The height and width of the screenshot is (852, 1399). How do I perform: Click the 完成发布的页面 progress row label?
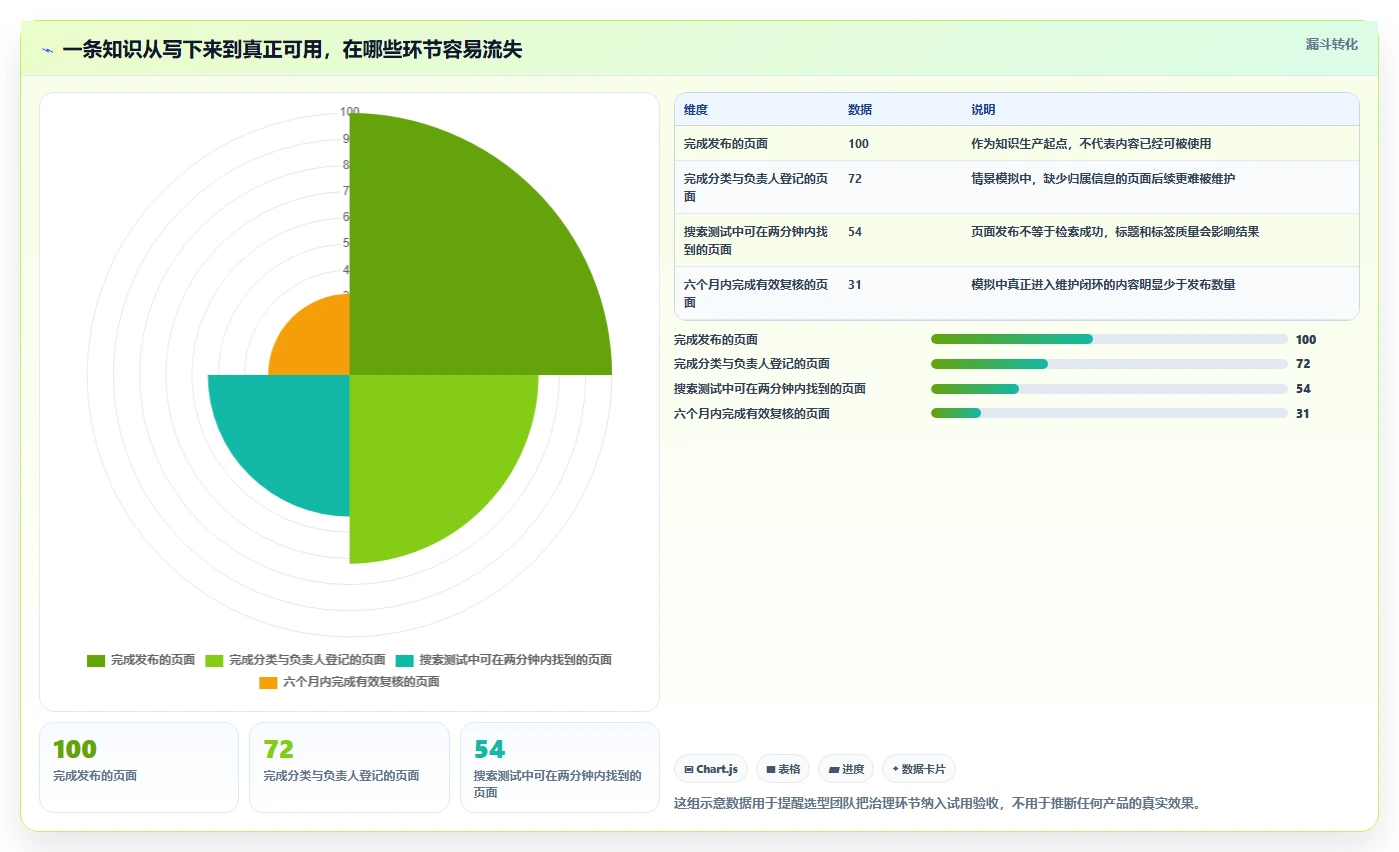tap(716, 340)
